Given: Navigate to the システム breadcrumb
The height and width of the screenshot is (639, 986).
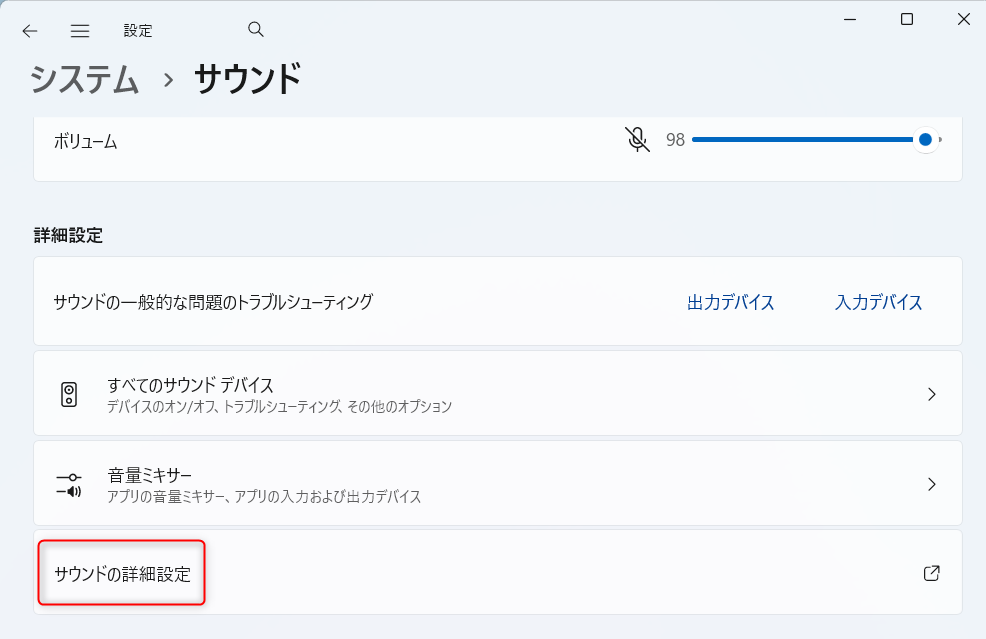Looking at the screenshot, I should [84, 79].
